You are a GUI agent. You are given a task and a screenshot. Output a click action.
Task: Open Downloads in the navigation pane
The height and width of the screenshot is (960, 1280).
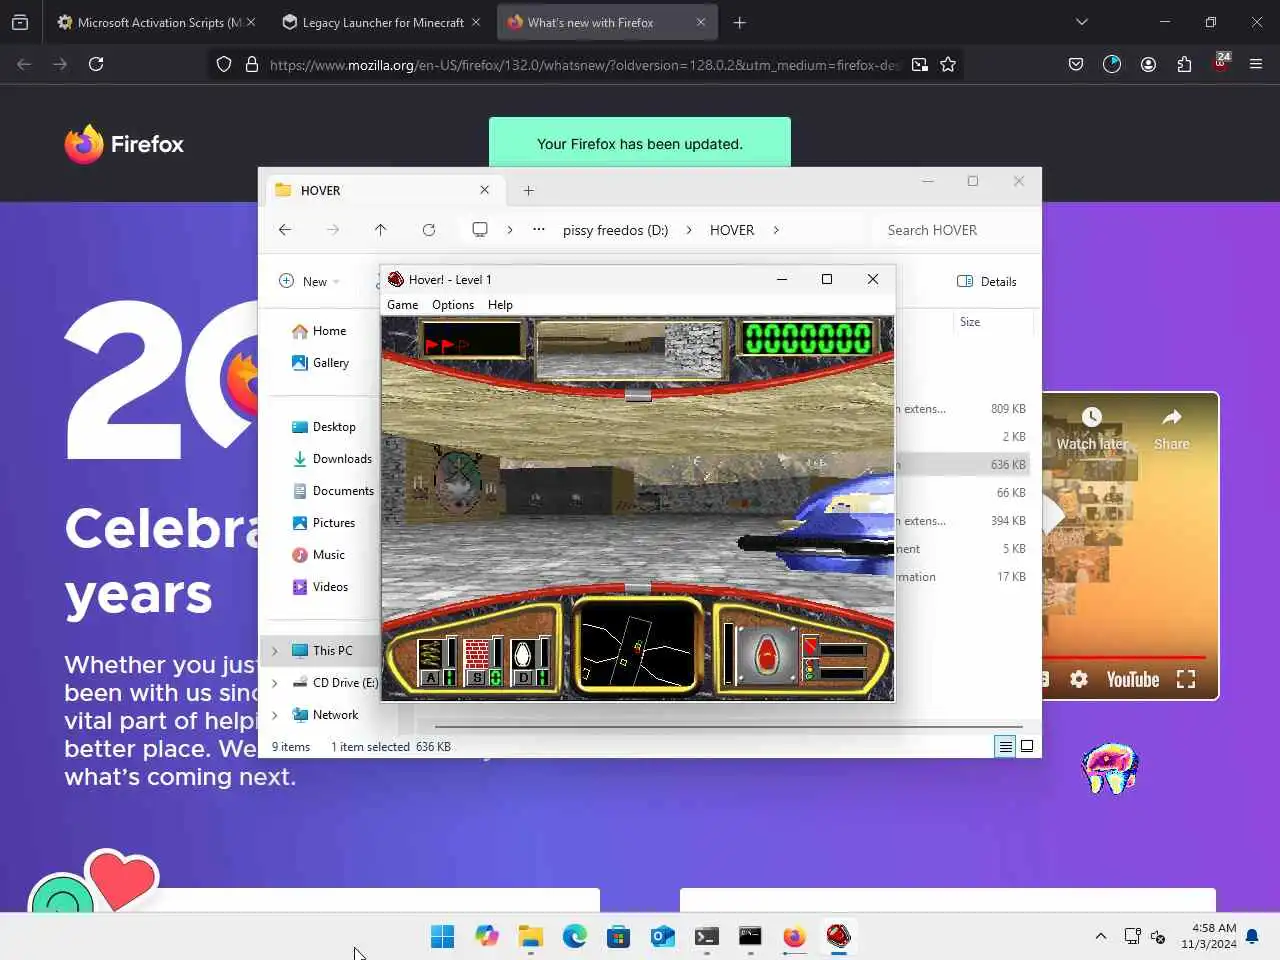point(331,459)
